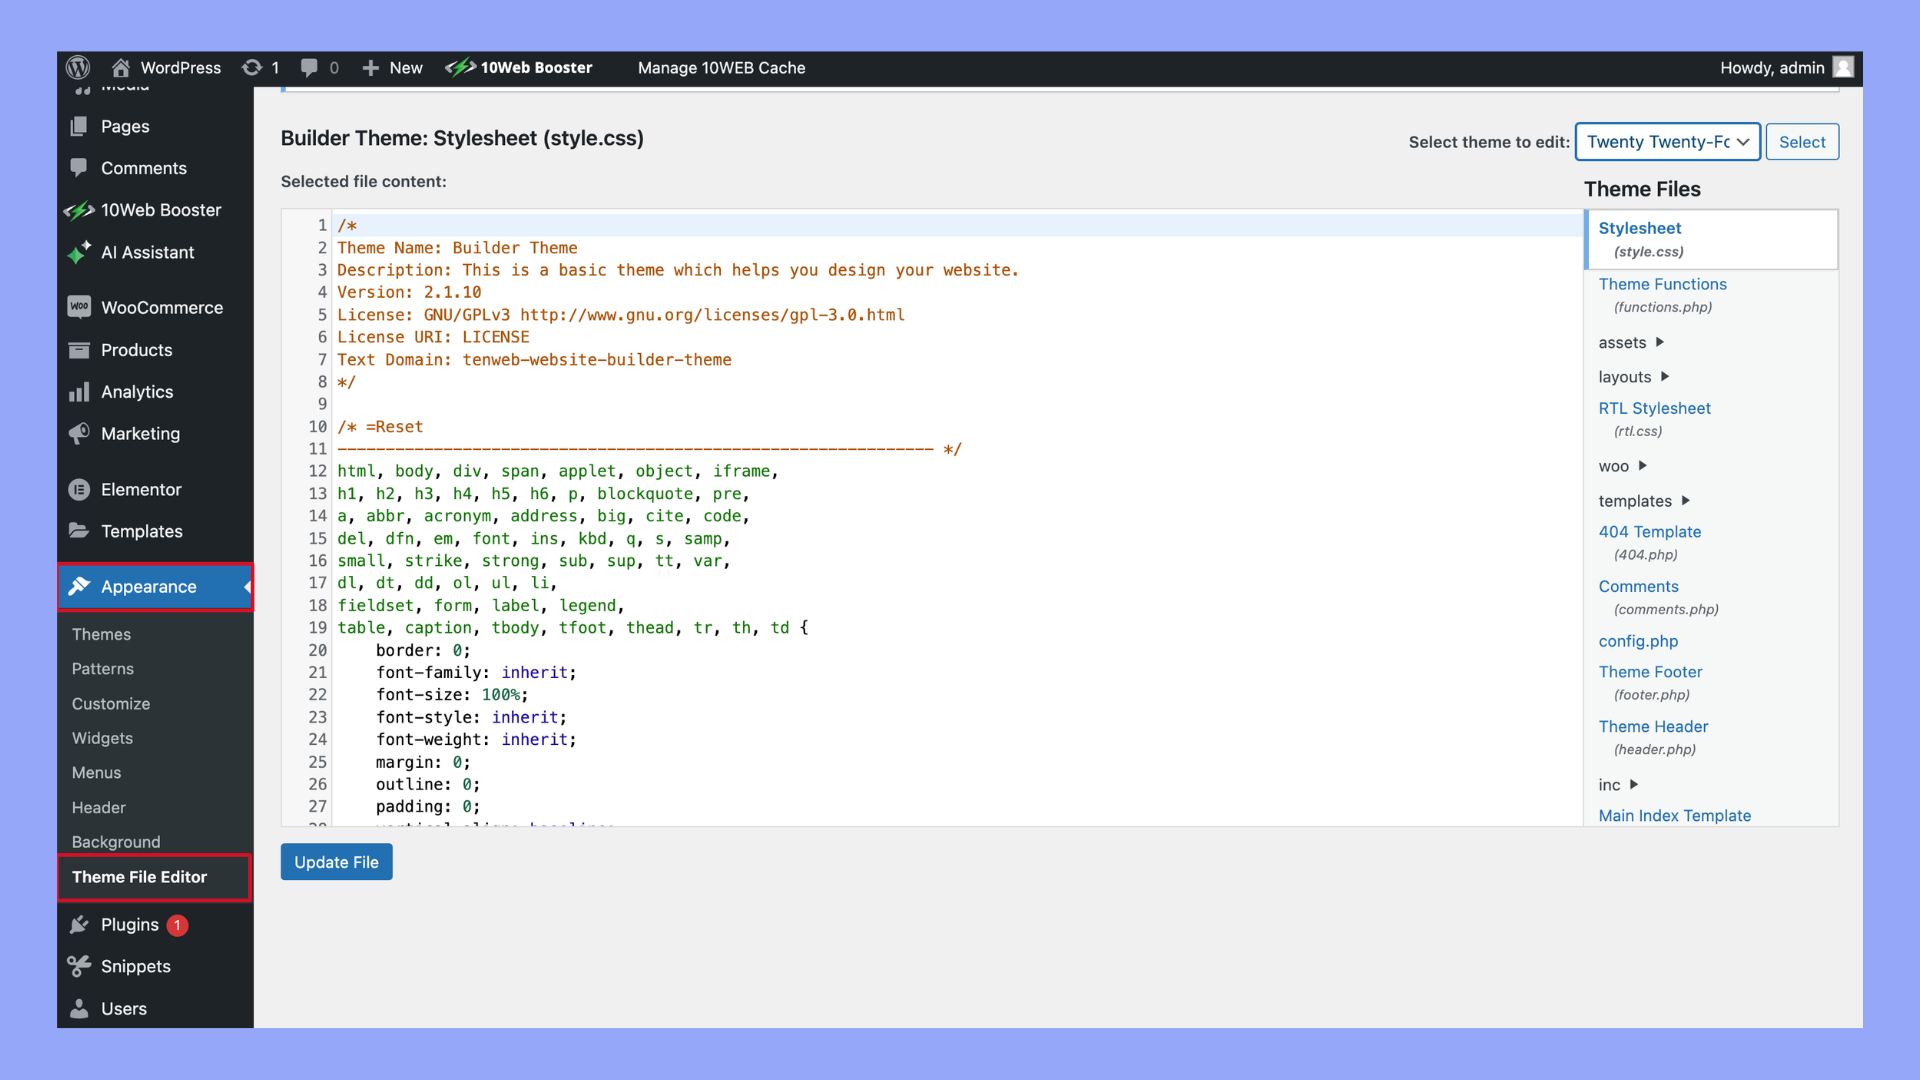This screenshot has width=1920, height=1080.
Task: Click the 10Web Booster admin bar icon
Action: [x=460, y=67]
